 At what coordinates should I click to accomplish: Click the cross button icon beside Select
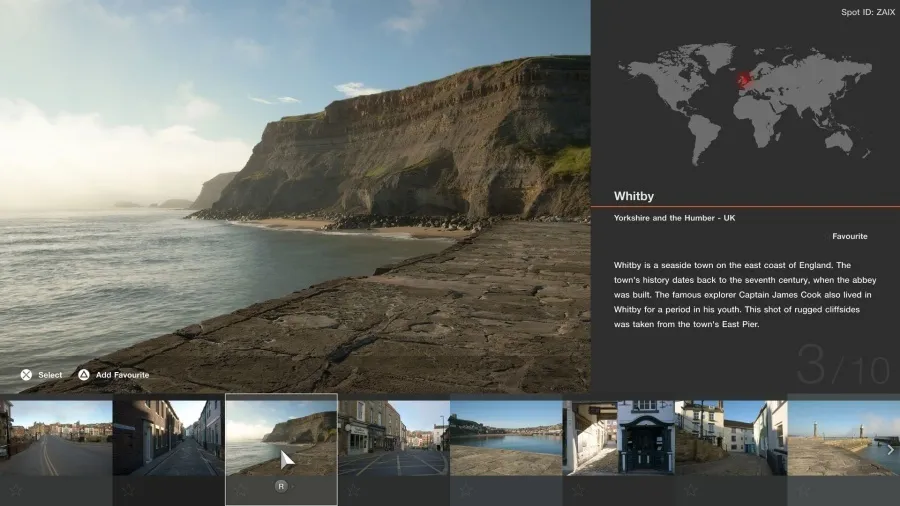coord(26,375)
